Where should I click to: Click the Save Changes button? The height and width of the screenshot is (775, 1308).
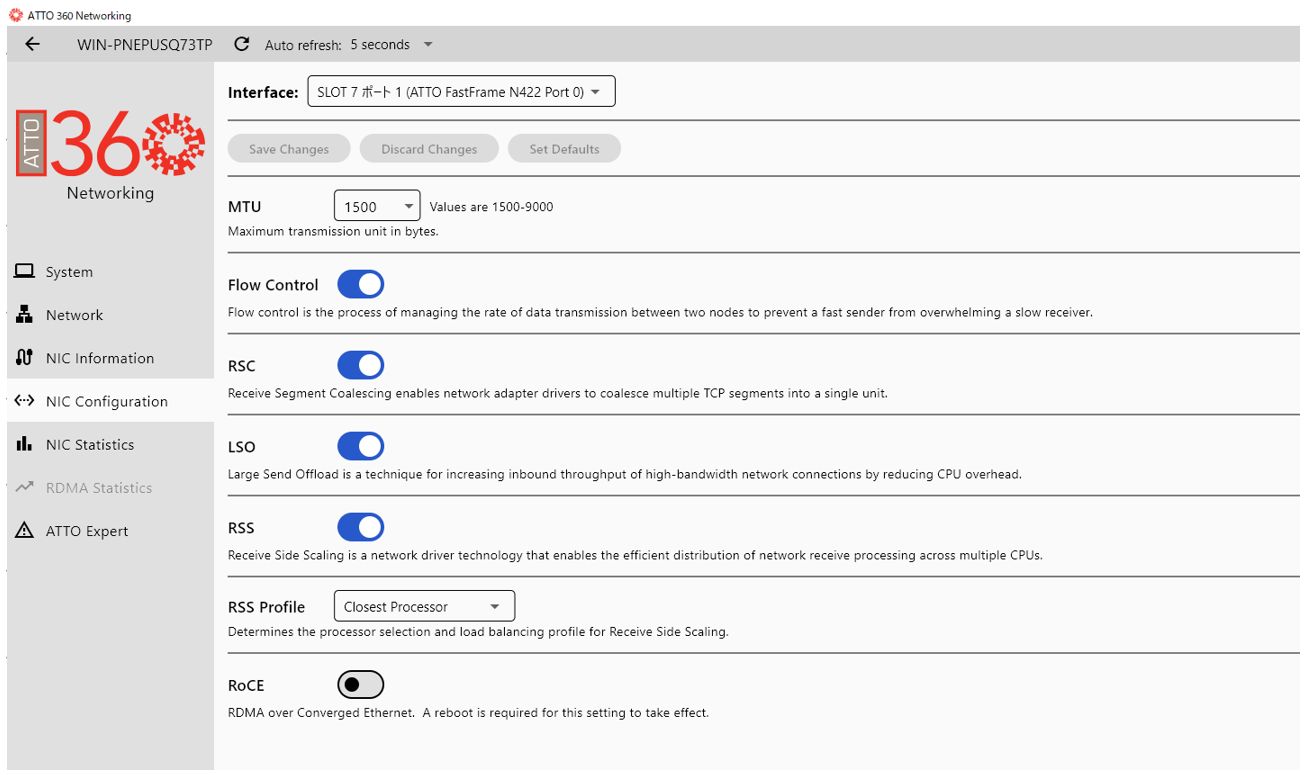pos(289,149)
